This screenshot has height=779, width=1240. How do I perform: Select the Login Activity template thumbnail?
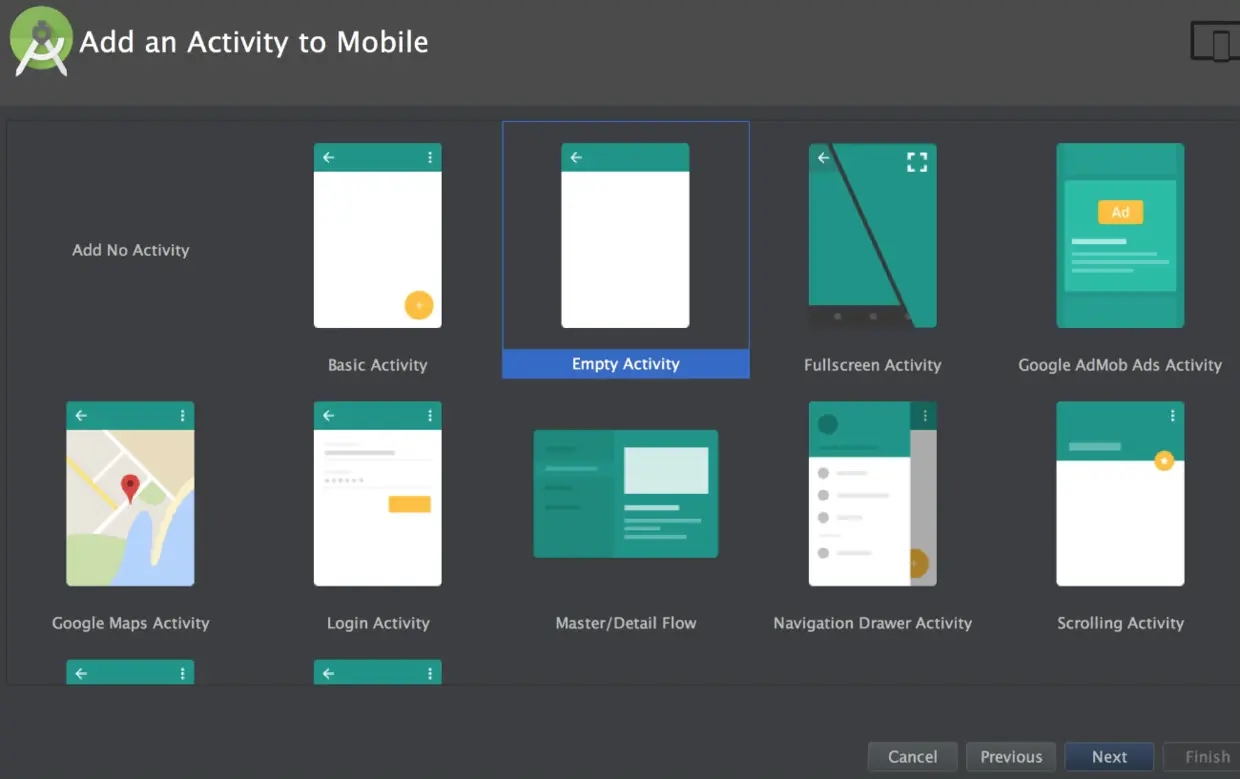(x=378, y=494)
